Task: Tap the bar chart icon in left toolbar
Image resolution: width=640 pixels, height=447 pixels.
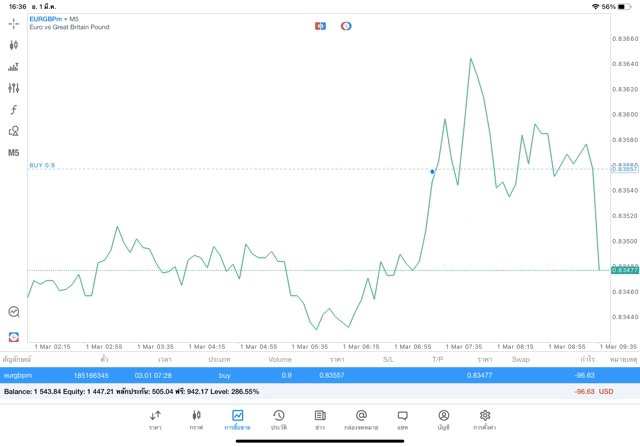Action: pos(14,67)
